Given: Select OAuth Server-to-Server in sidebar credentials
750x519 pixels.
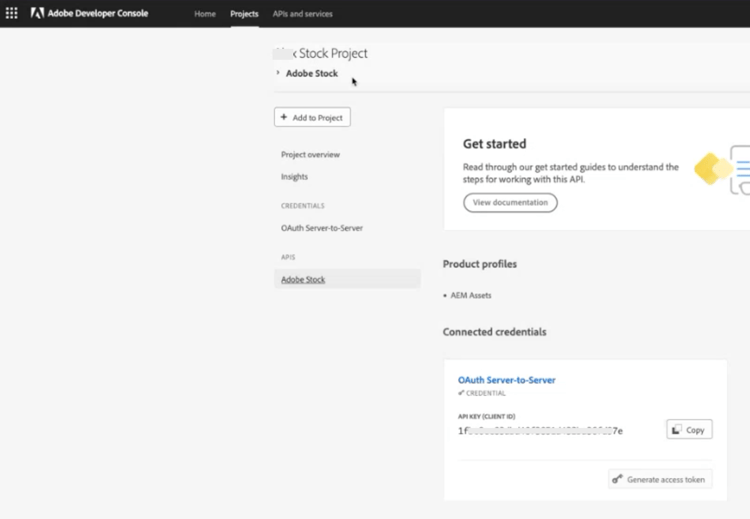Looking at the screenshot, I should [322, 228].
